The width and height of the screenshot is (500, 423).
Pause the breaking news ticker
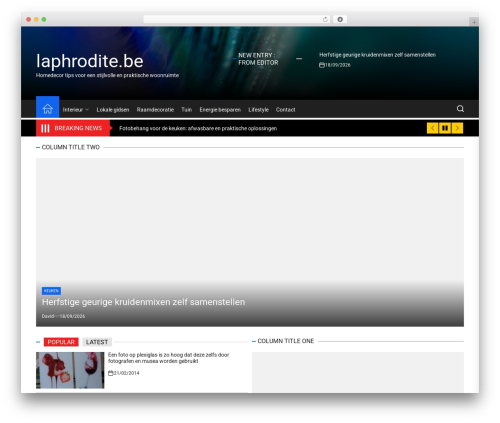point(445,128)
